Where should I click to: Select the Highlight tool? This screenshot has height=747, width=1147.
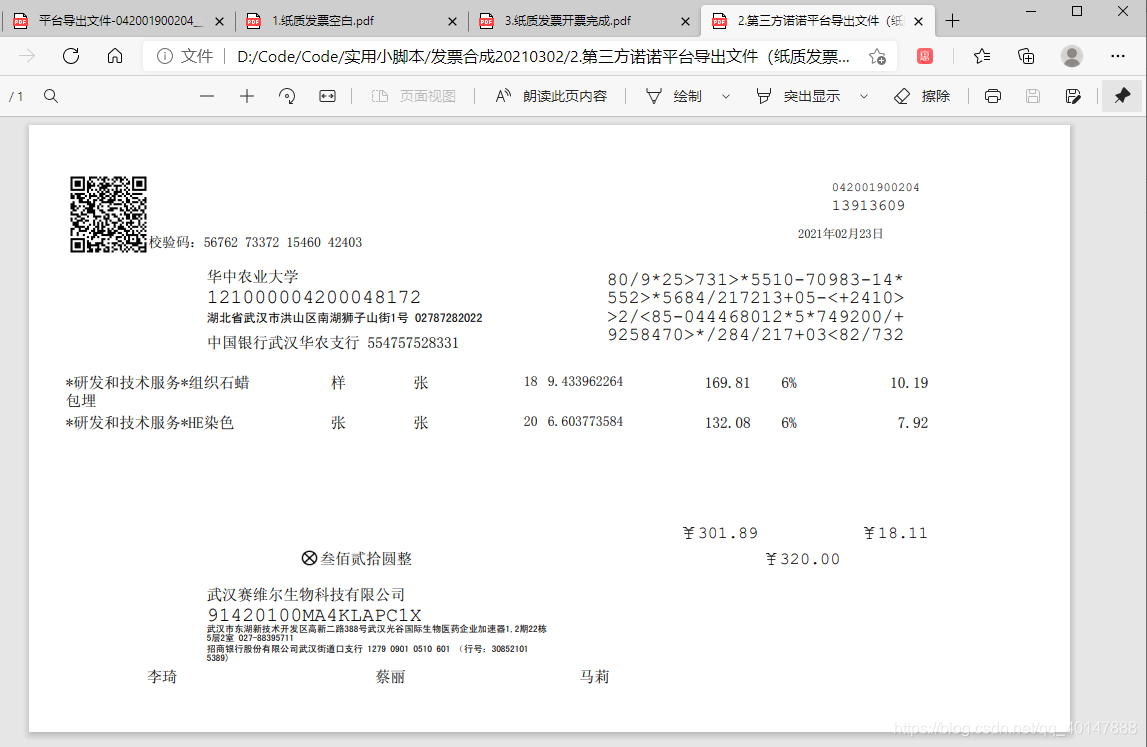click(797, 96)
